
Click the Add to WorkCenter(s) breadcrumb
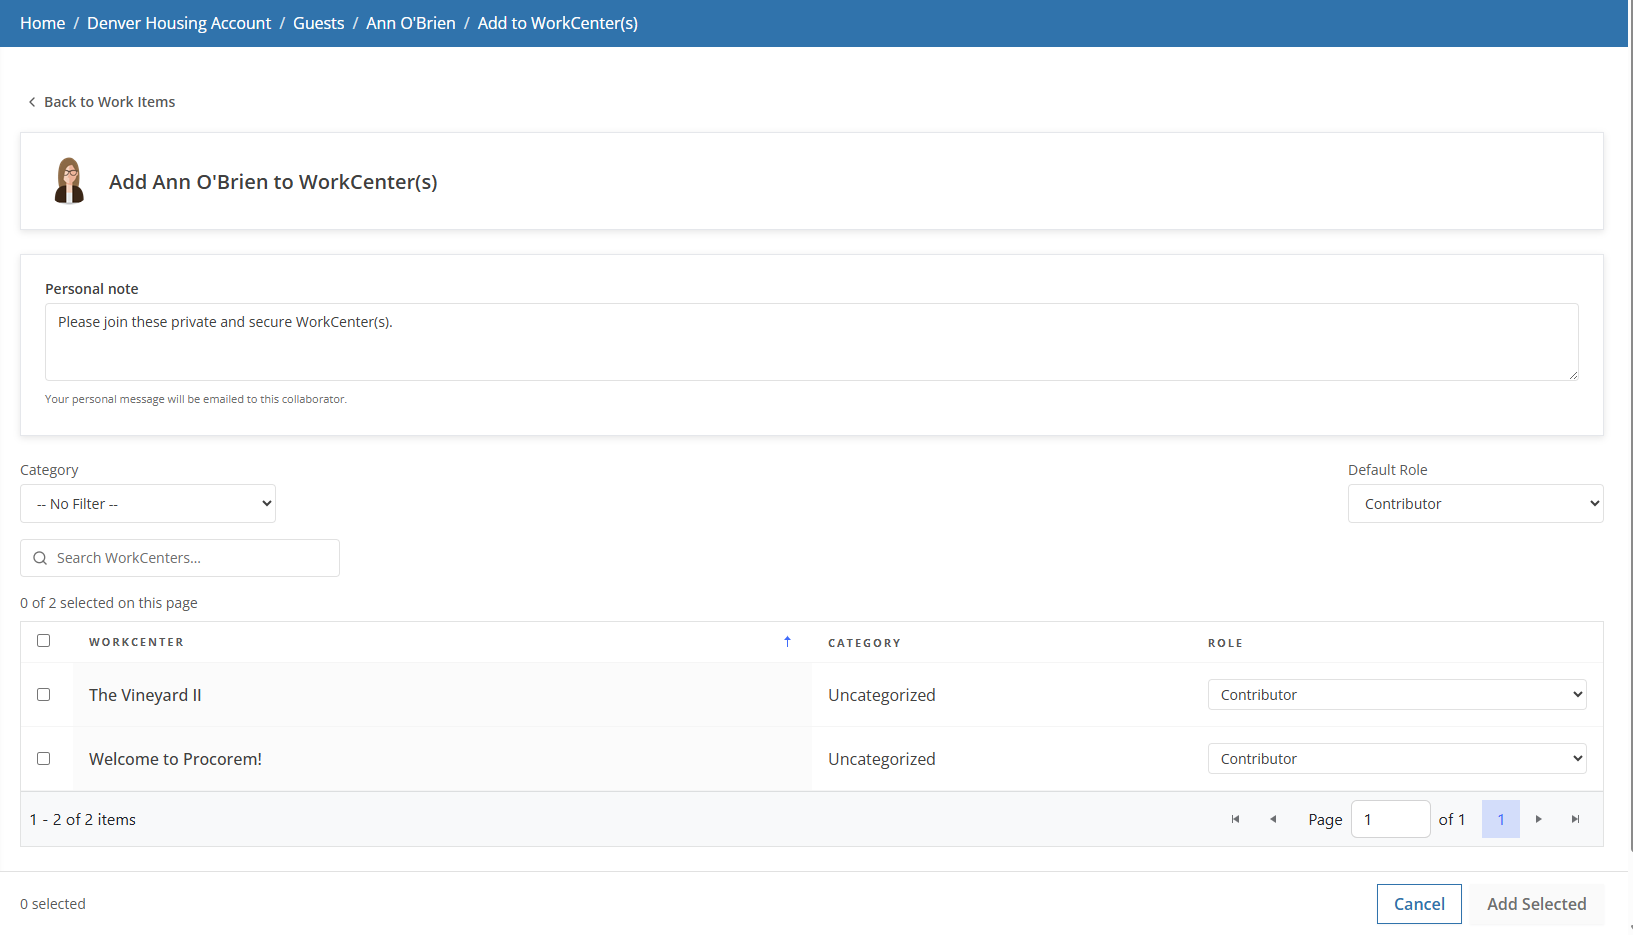(x=557, y=23)
